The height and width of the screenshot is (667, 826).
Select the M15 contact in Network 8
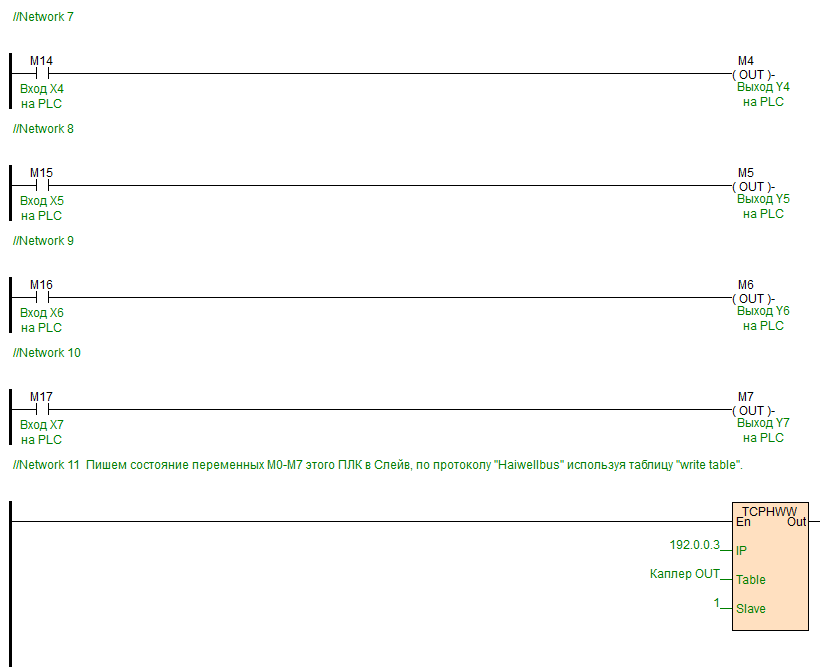click(x=42, y=185)
